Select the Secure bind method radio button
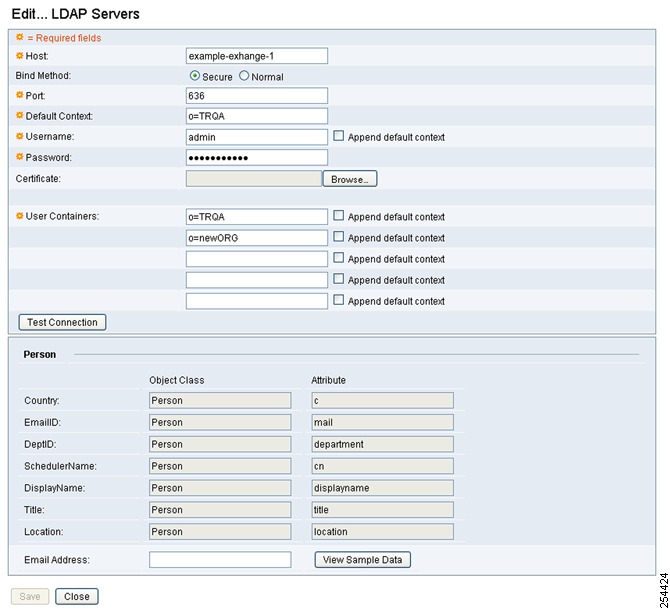The height and width of the screenshot is (611, 670). pos(195,76)
